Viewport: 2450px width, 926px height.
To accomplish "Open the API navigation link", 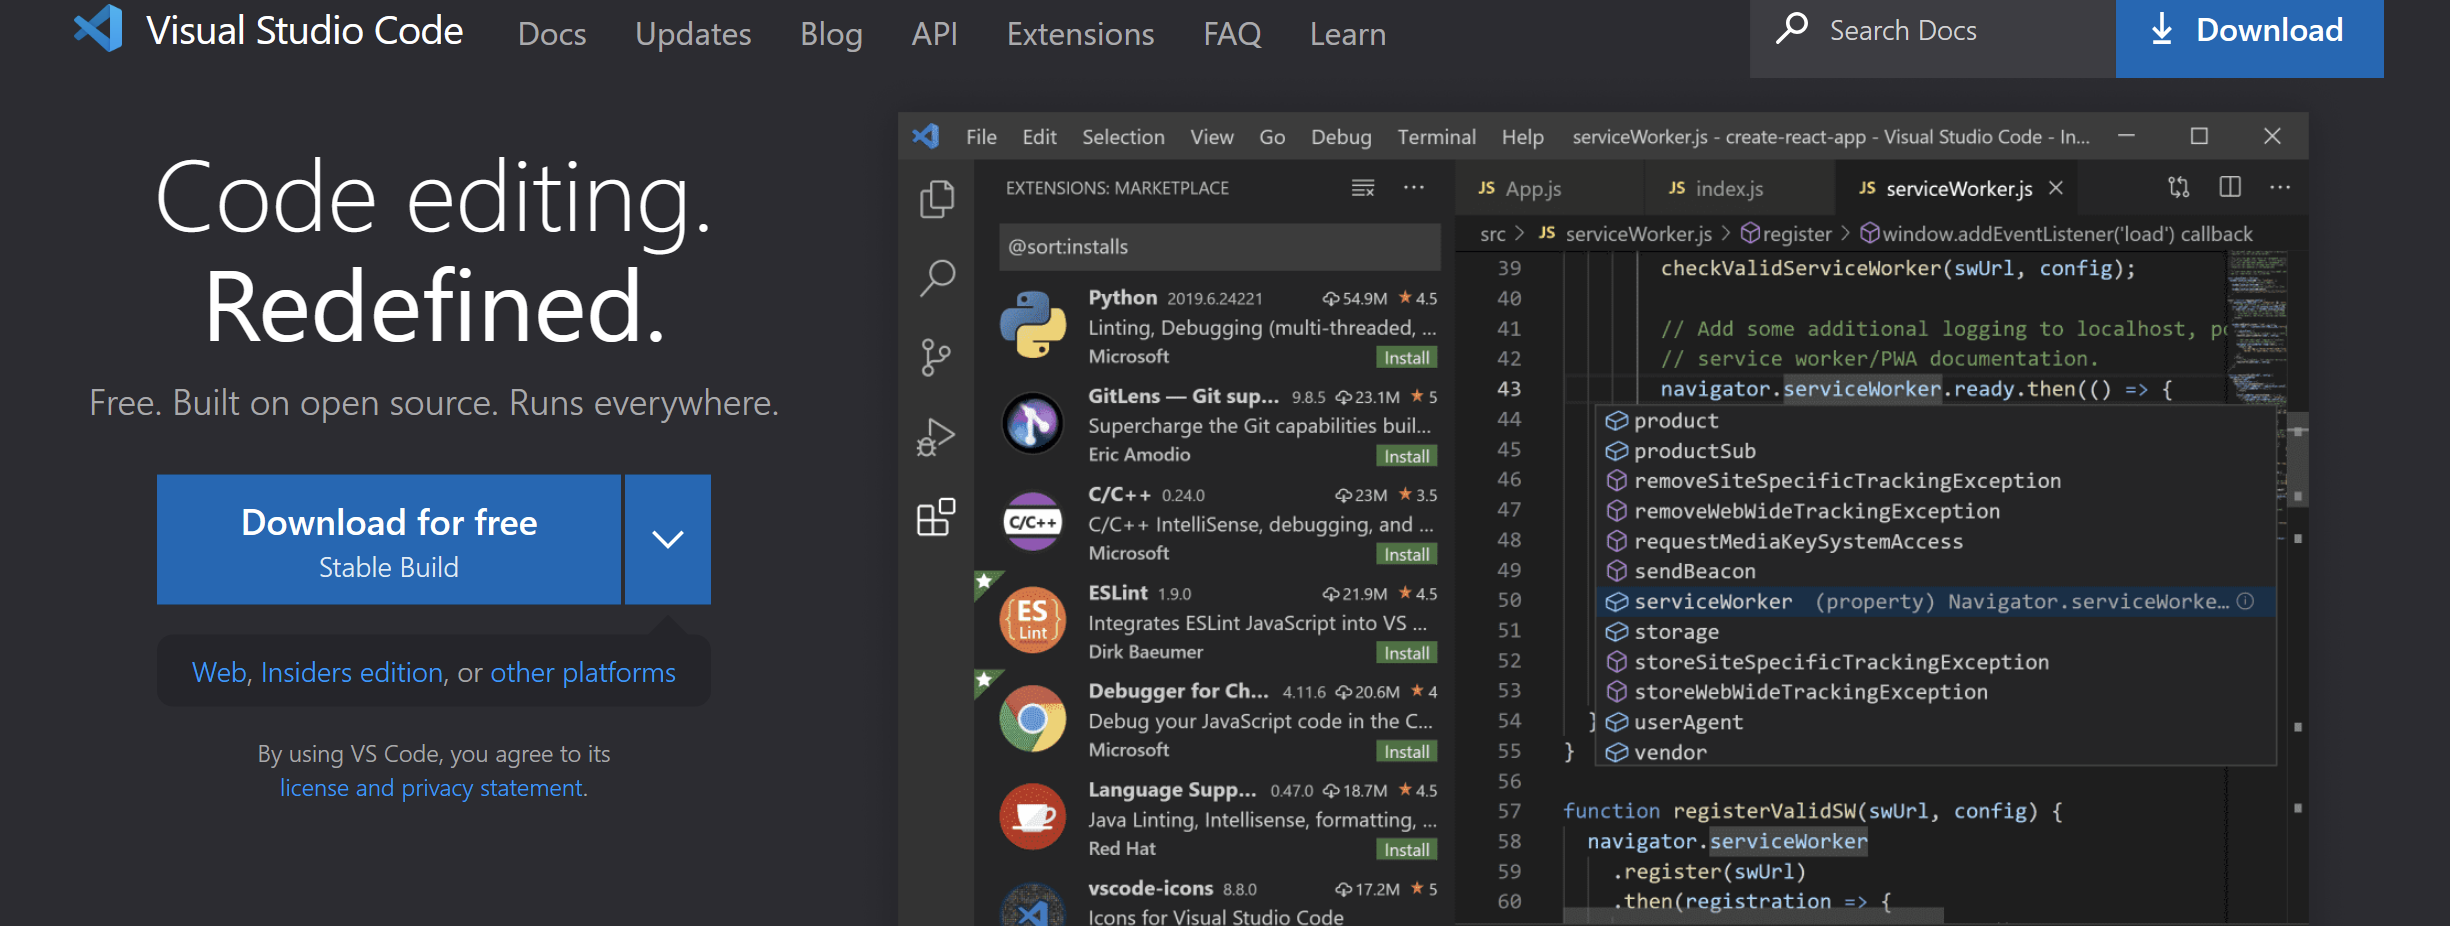I will [934, 34].
